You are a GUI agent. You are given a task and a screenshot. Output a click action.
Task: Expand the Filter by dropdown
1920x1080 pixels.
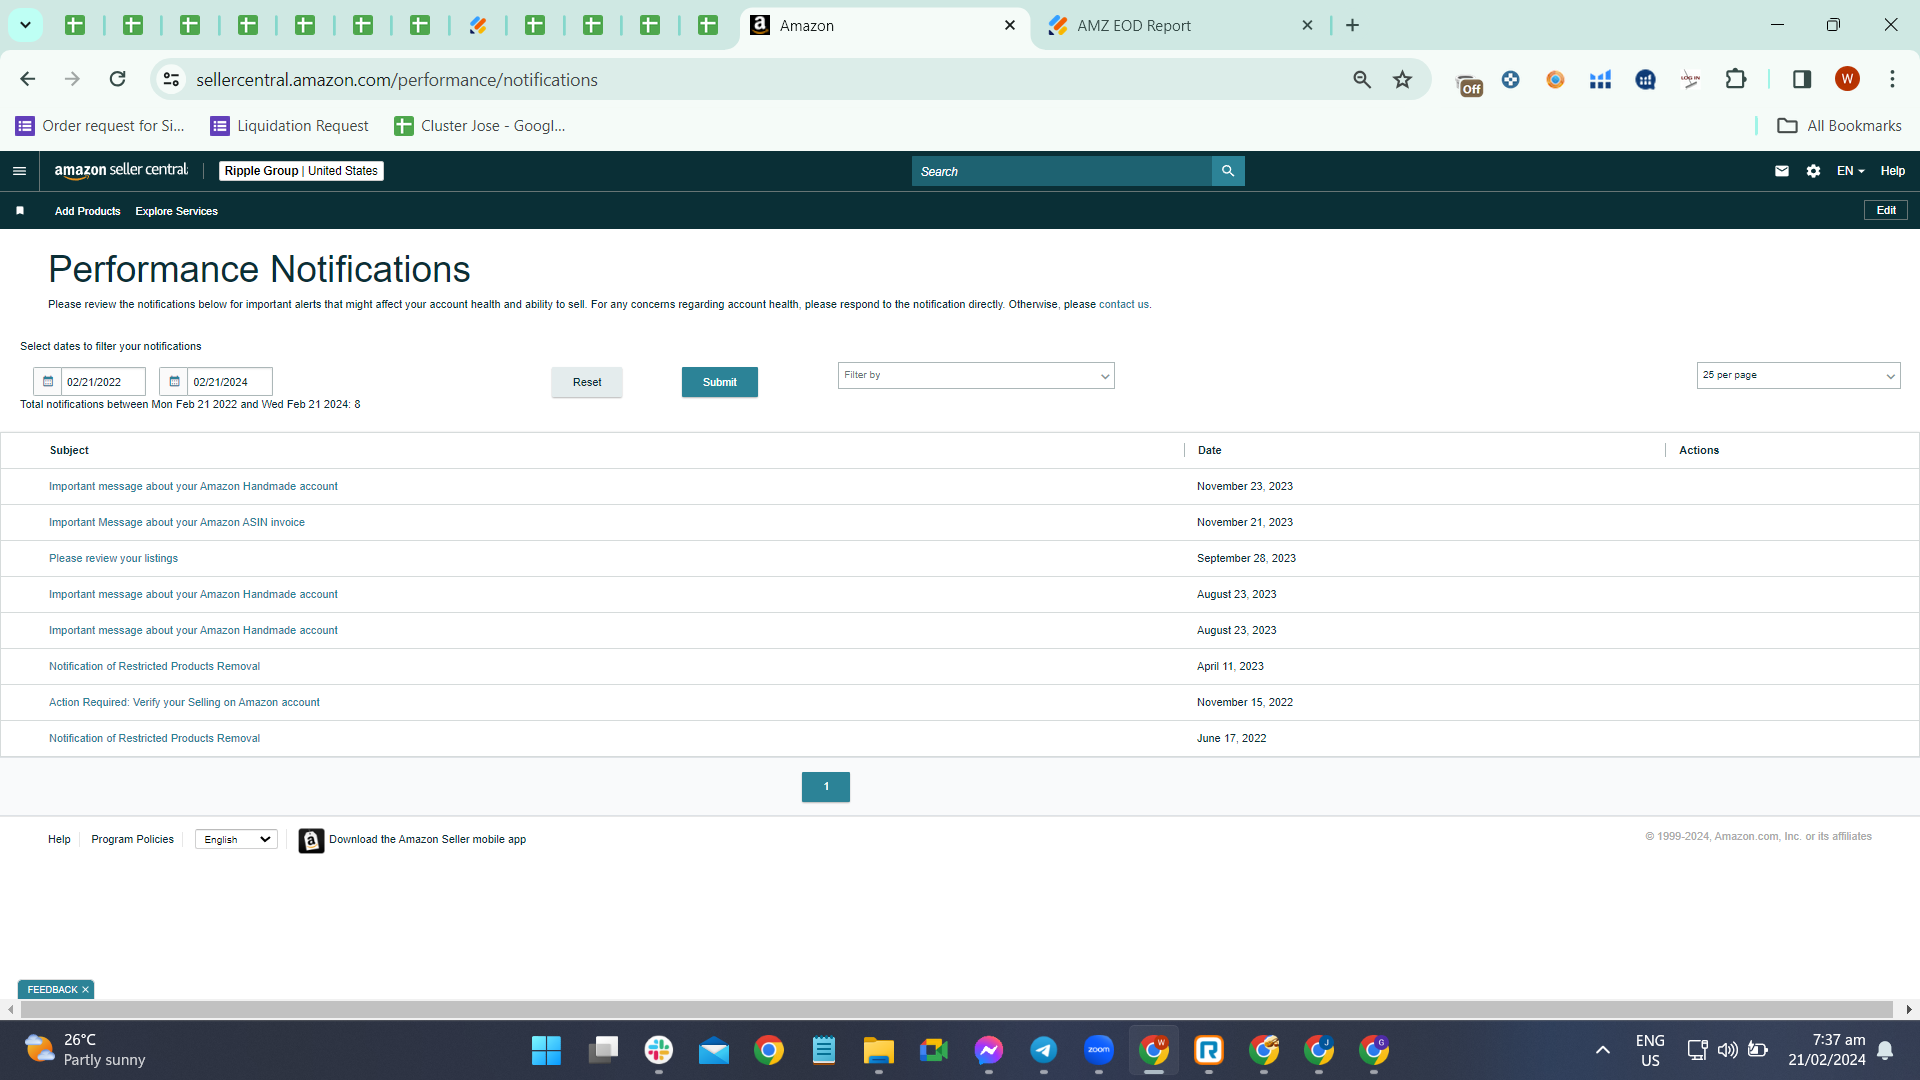[976, 376]
